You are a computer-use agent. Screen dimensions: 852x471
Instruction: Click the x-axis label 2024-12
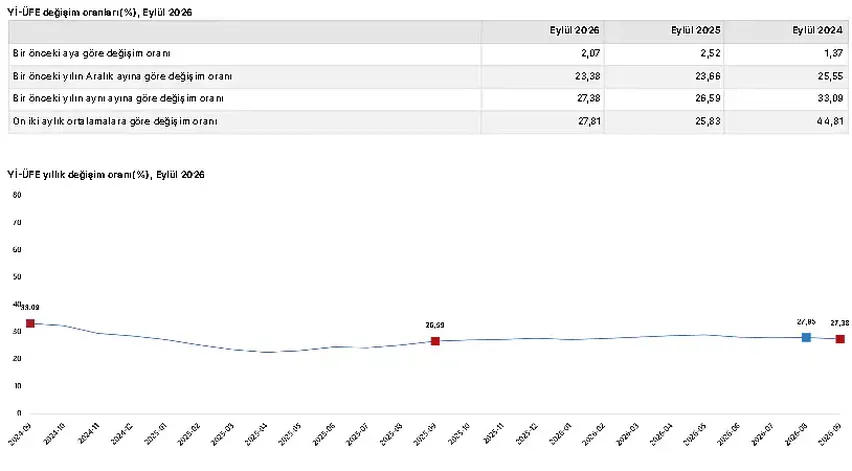[x=122, y=435]
